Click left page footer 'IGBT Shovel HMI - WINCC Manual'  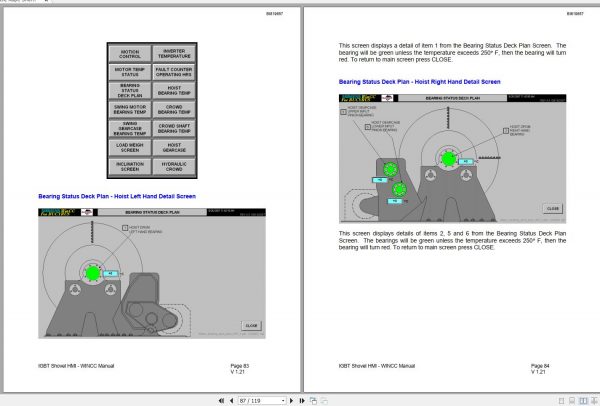point(76,366)
